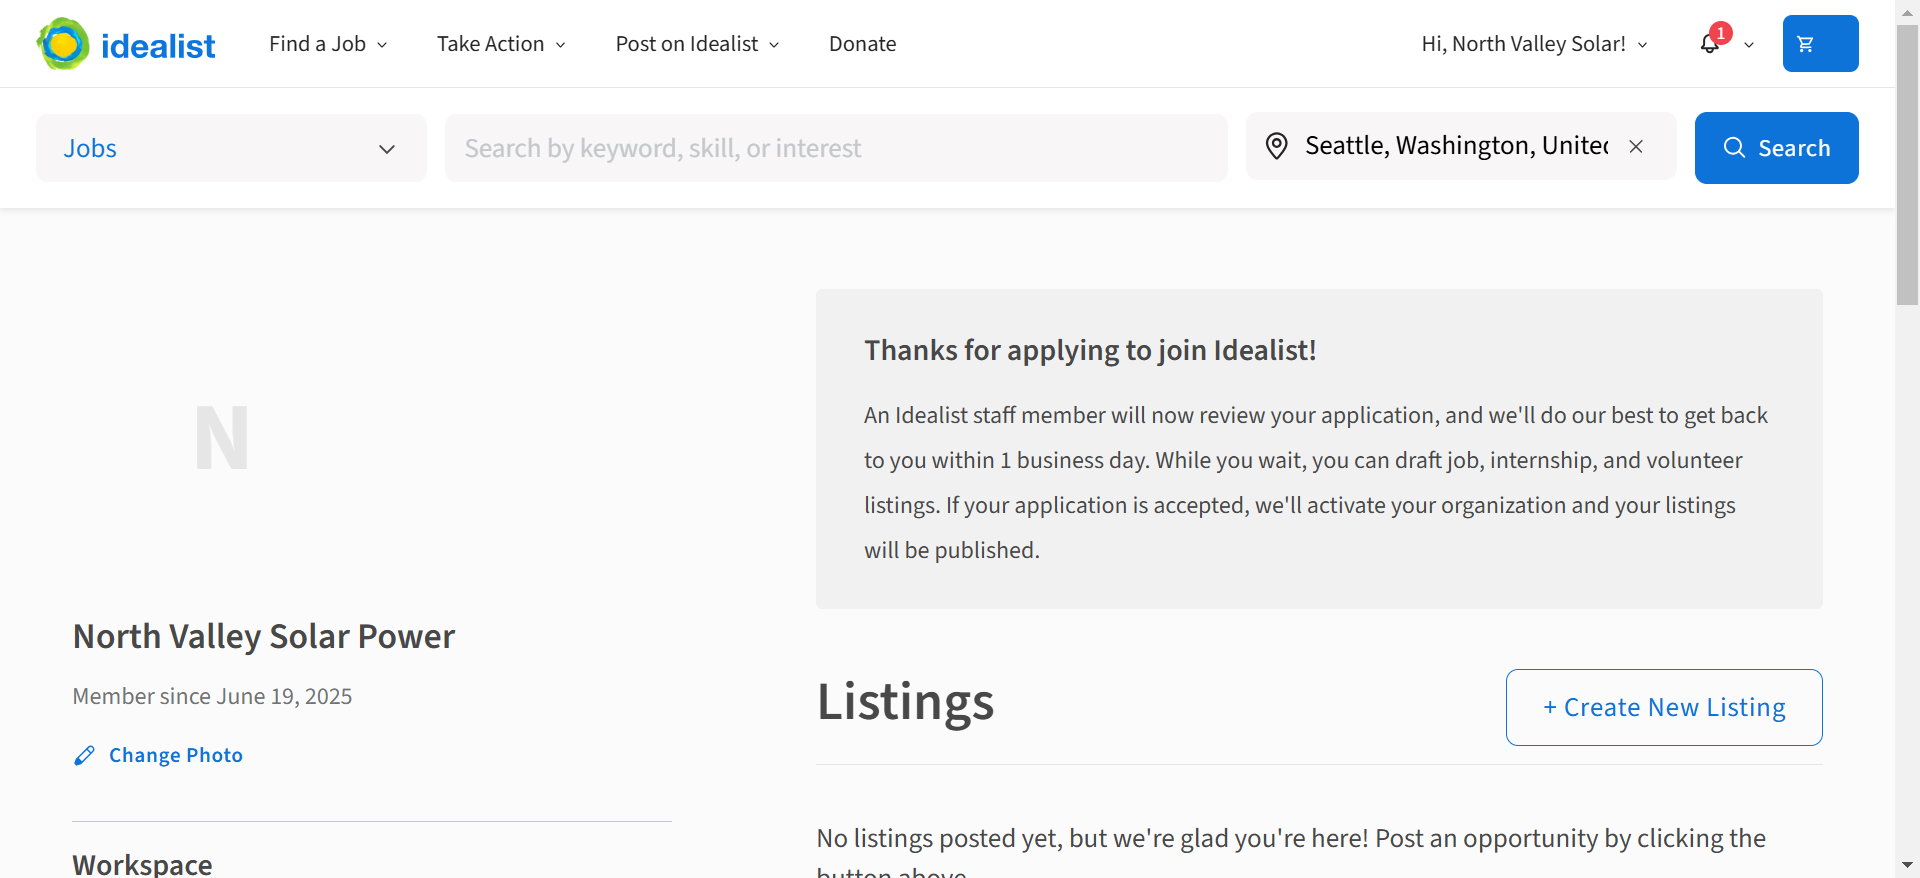The width and height of the screenshot is (1920, 878).
Task: Click the Seattle, Washington location field
Action: point(1456,146)
